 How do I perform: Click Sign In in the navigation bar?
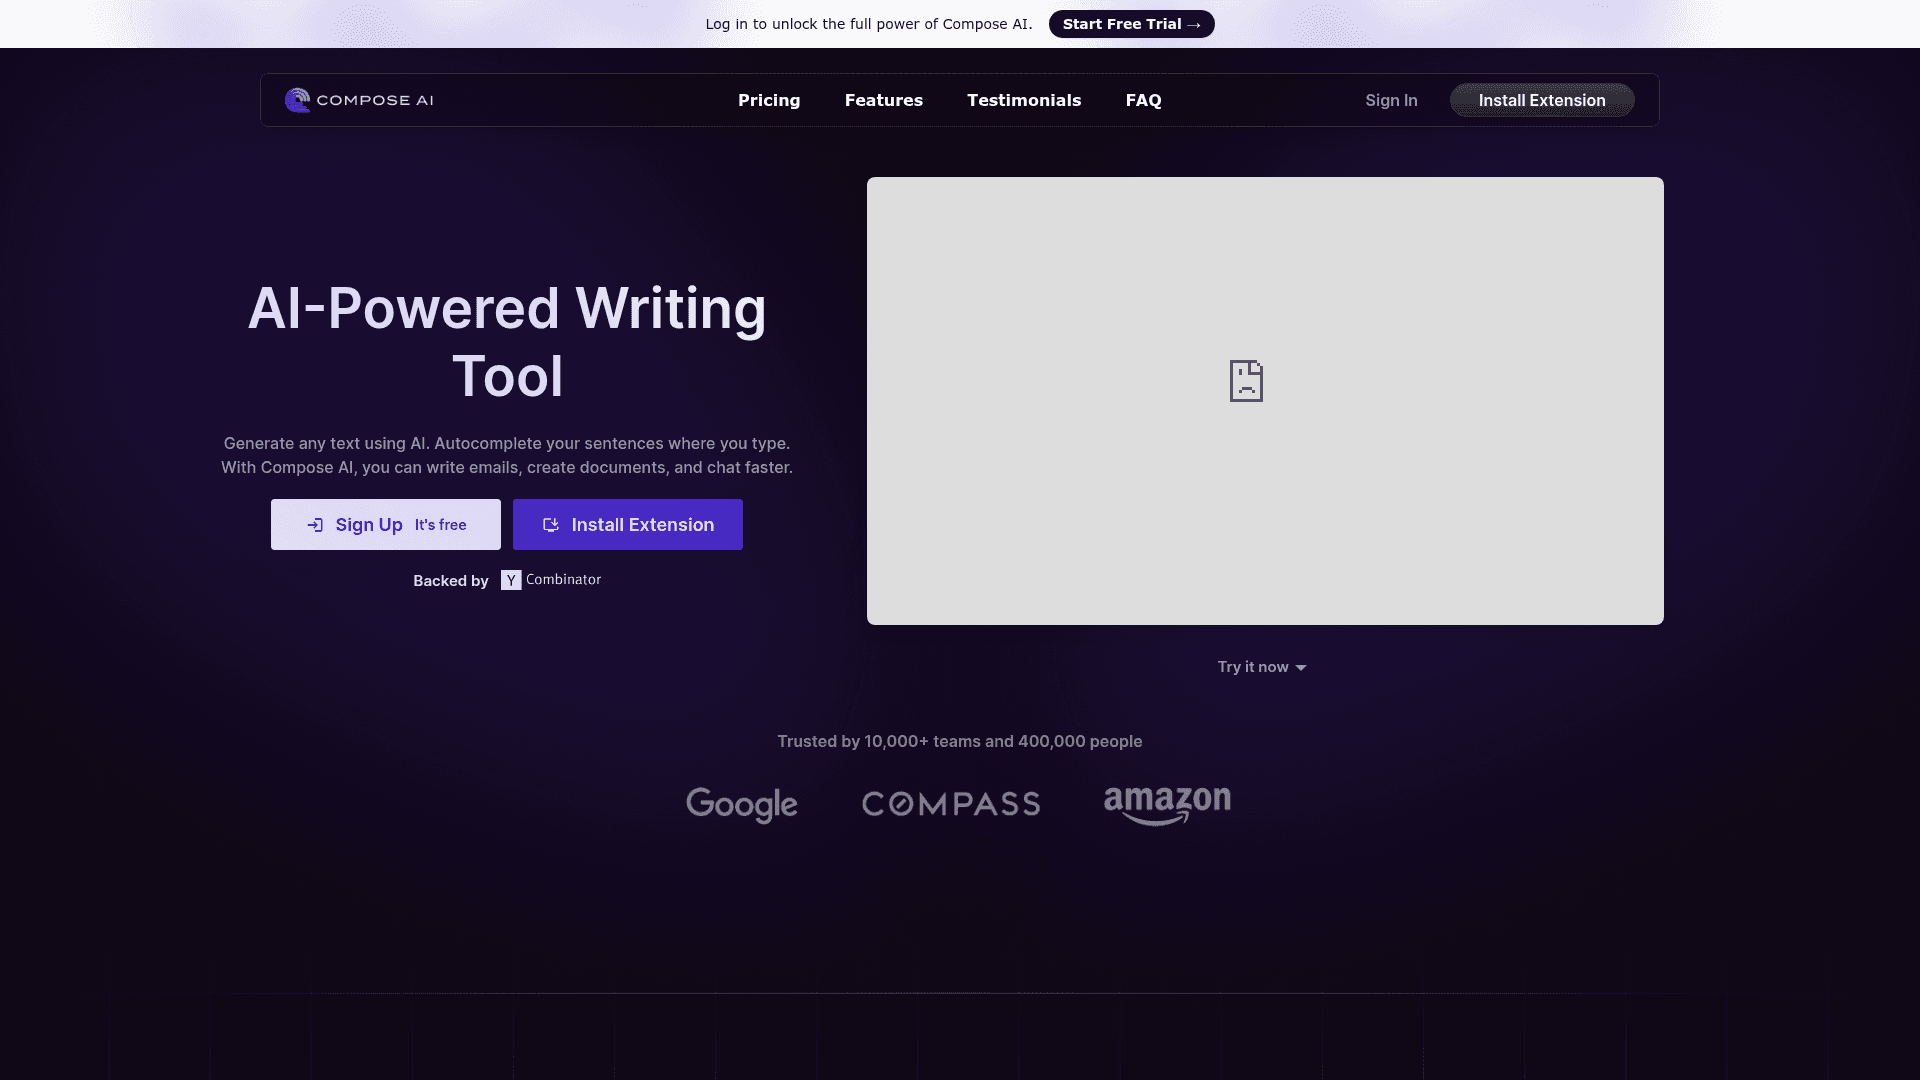1391,100
